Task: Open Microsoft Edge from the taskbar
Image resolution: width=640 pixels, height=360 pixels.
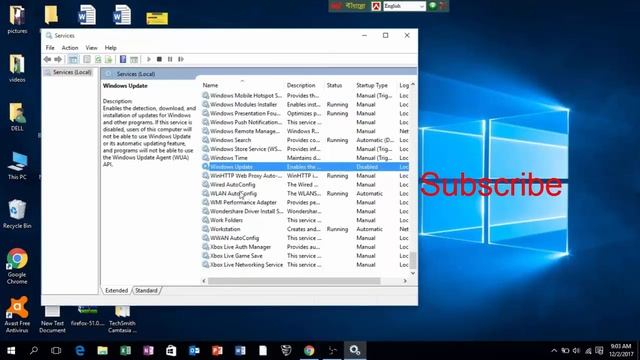Action: click(80, 350)
